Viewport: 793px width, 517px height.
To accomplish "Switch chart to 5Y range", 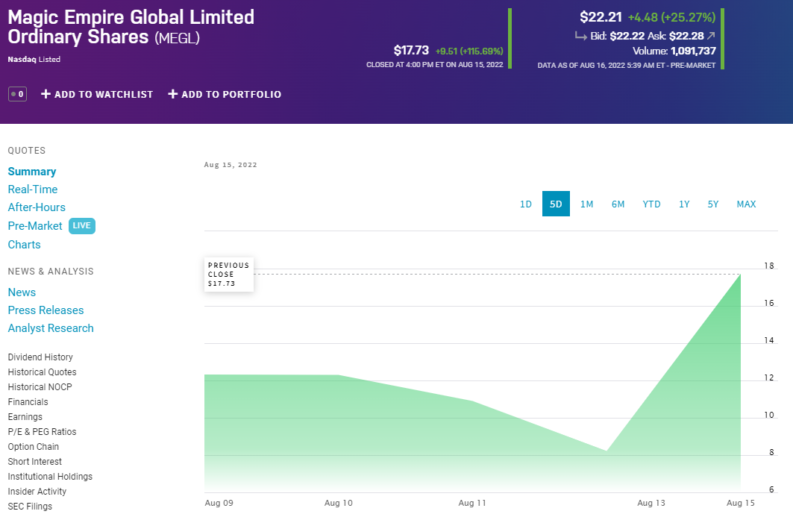I will (x=713, y=204).
